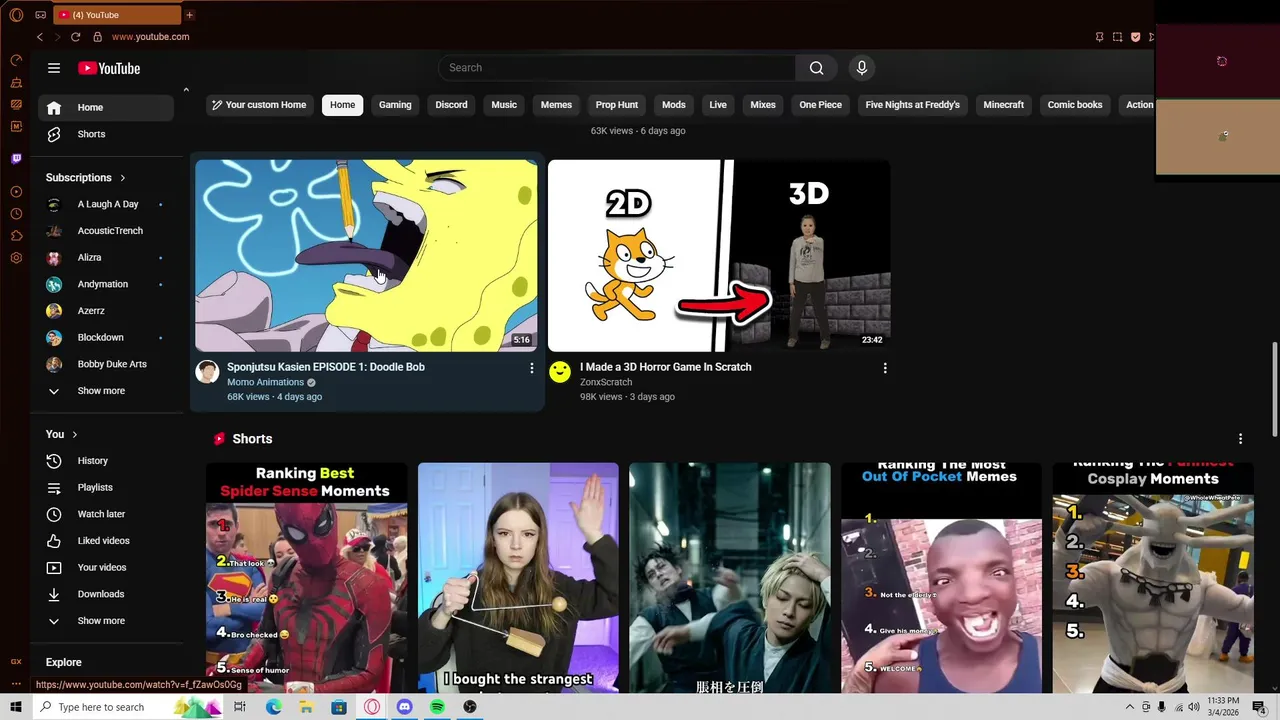This screenshot has height=720, width=1280.
Task: Open Microsoft Edge from the taskbar
Action: pos(273,707)
